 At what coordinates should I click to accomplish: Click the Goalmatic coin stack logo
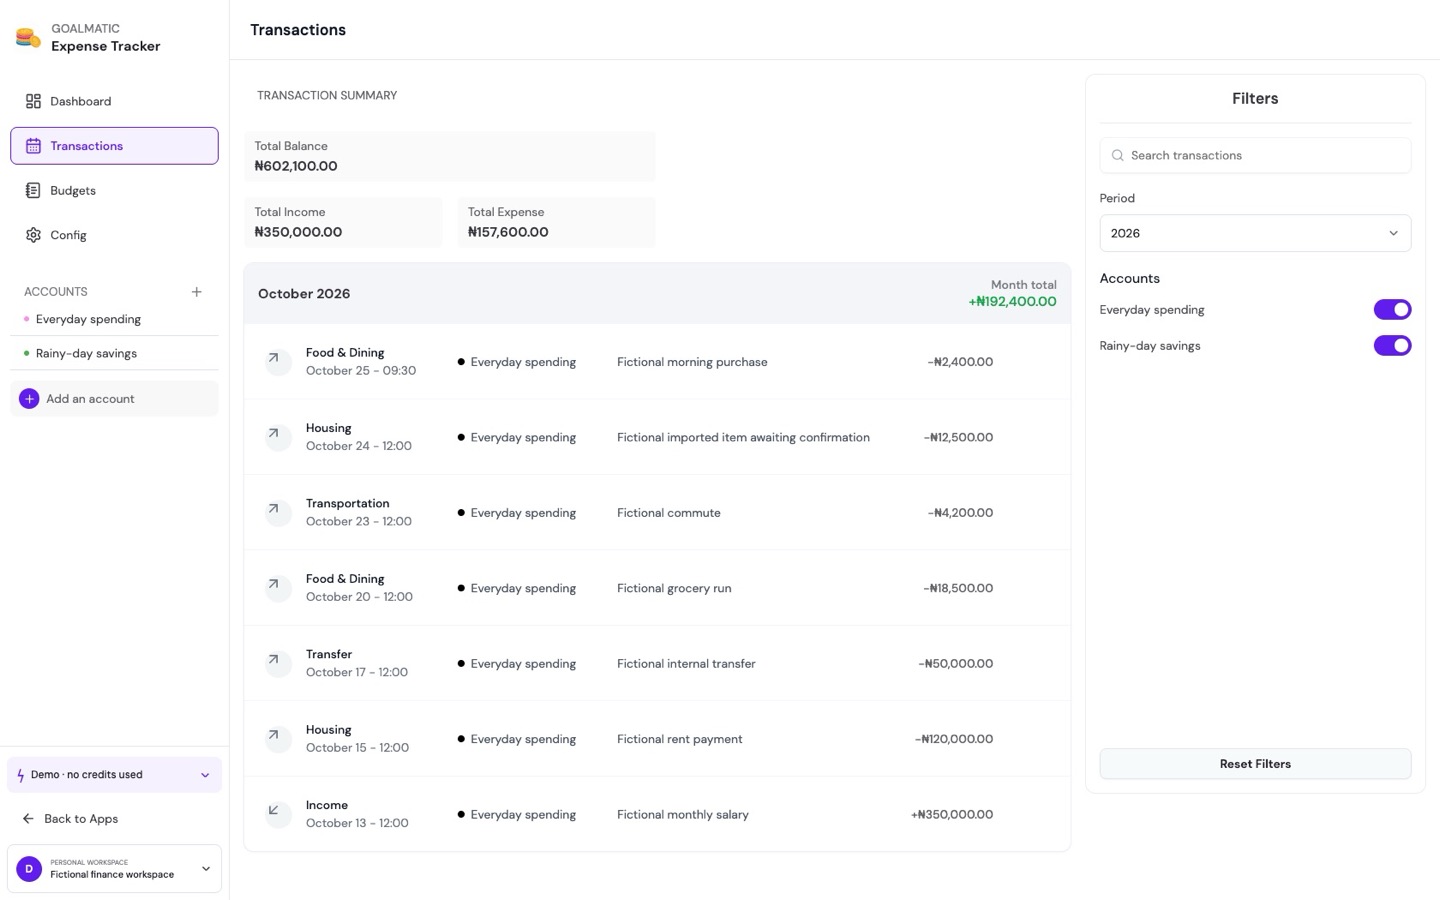click(28, 38)
